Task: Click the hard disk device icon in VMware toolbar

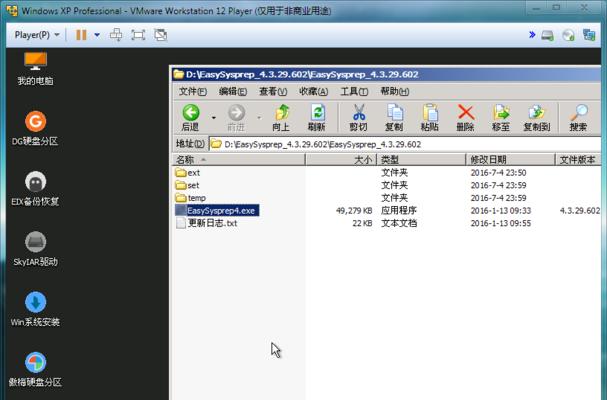Action: pyautogui.click(x=547, y=36)
